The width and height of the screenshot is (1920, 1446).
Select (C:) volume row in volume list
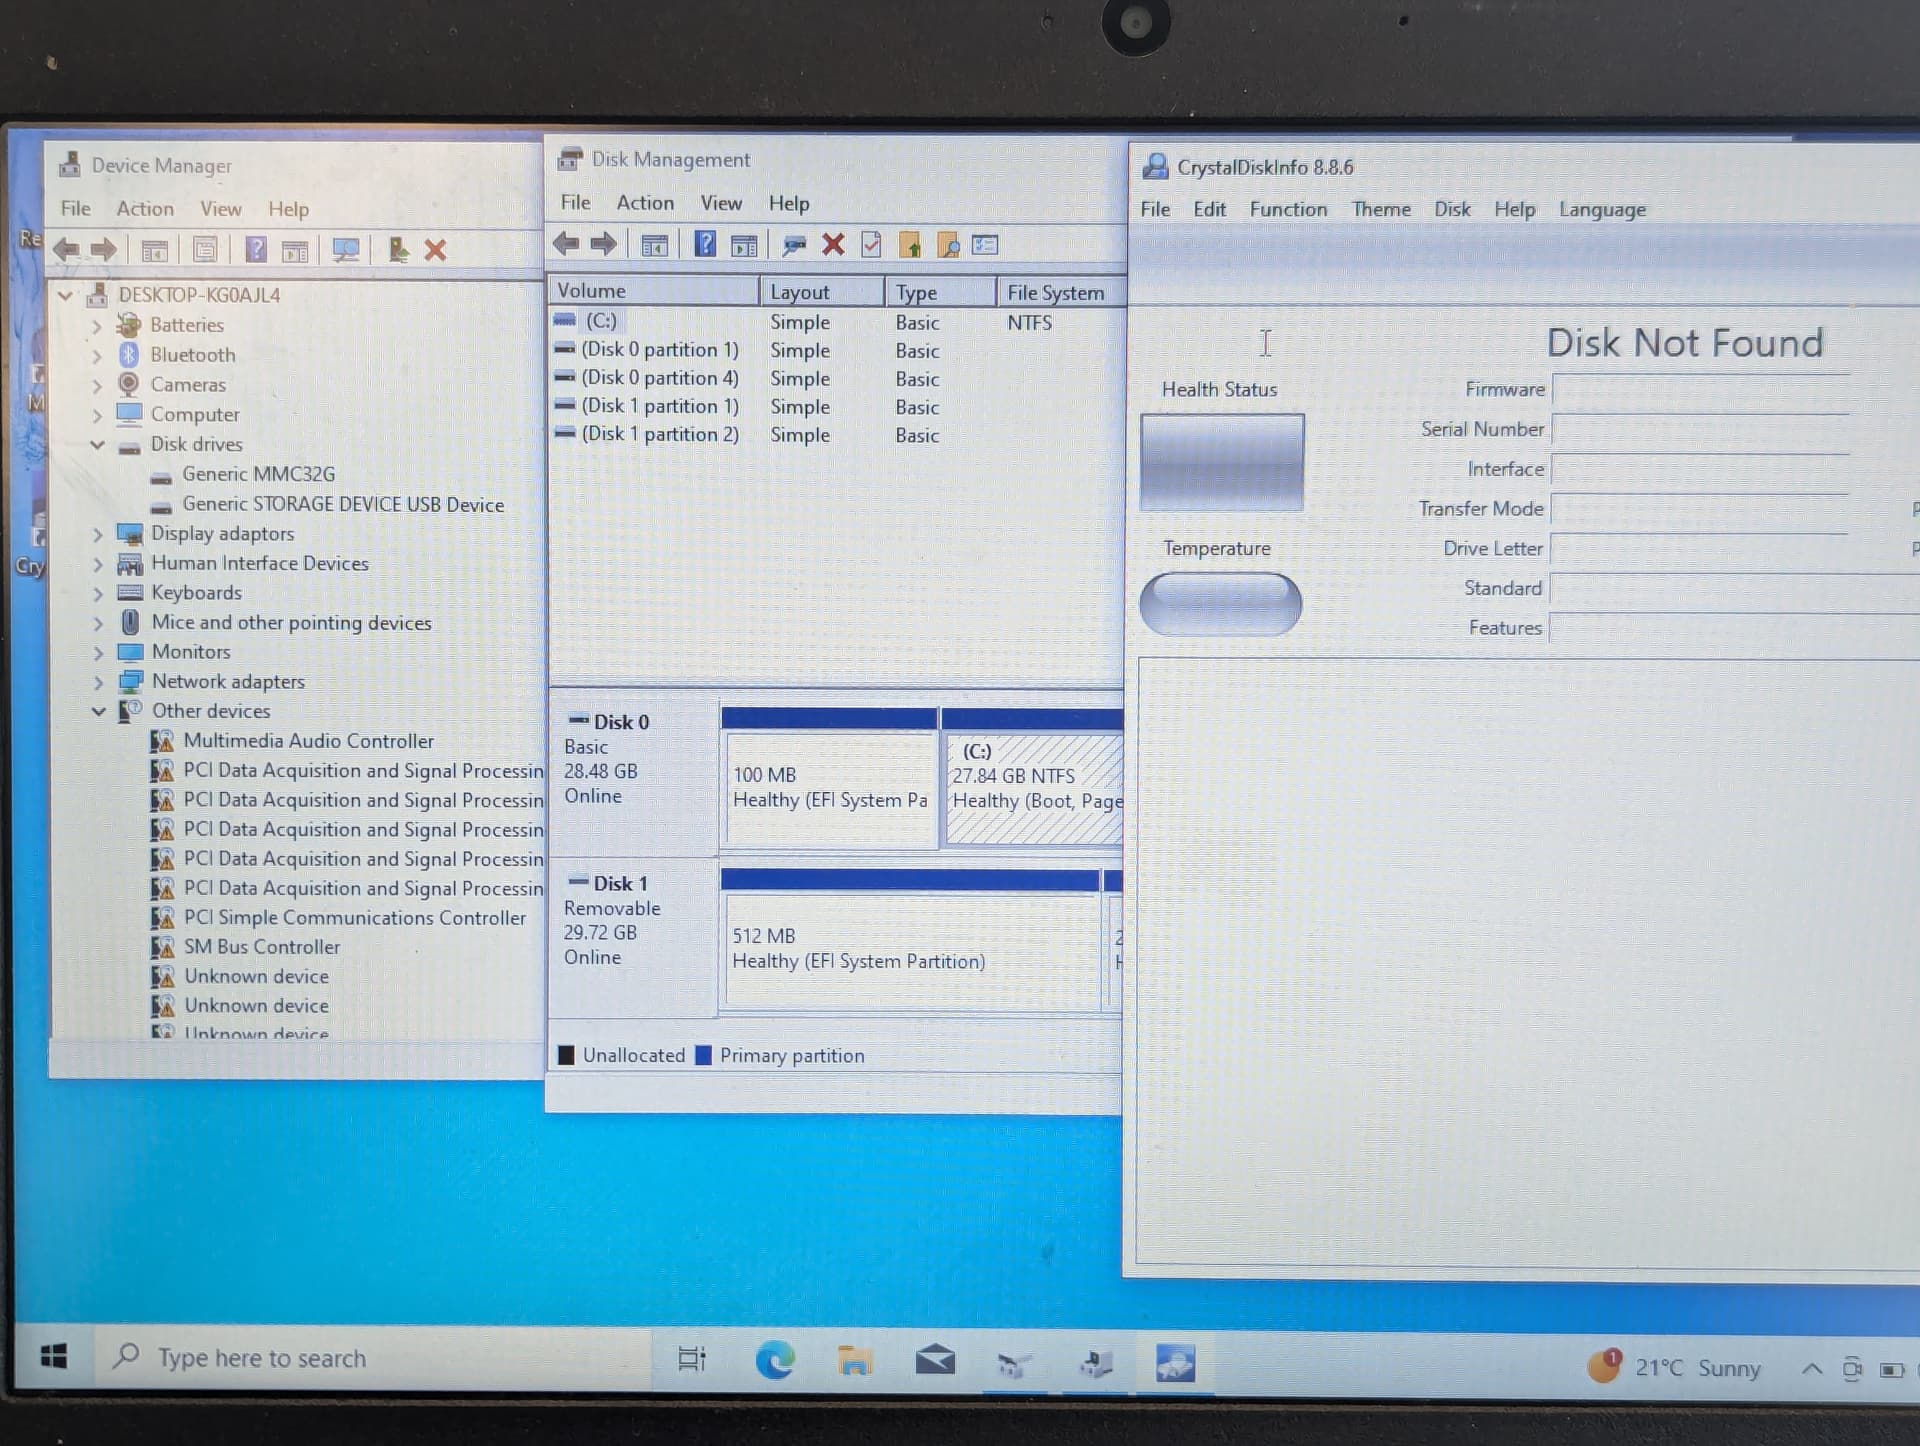838,321
